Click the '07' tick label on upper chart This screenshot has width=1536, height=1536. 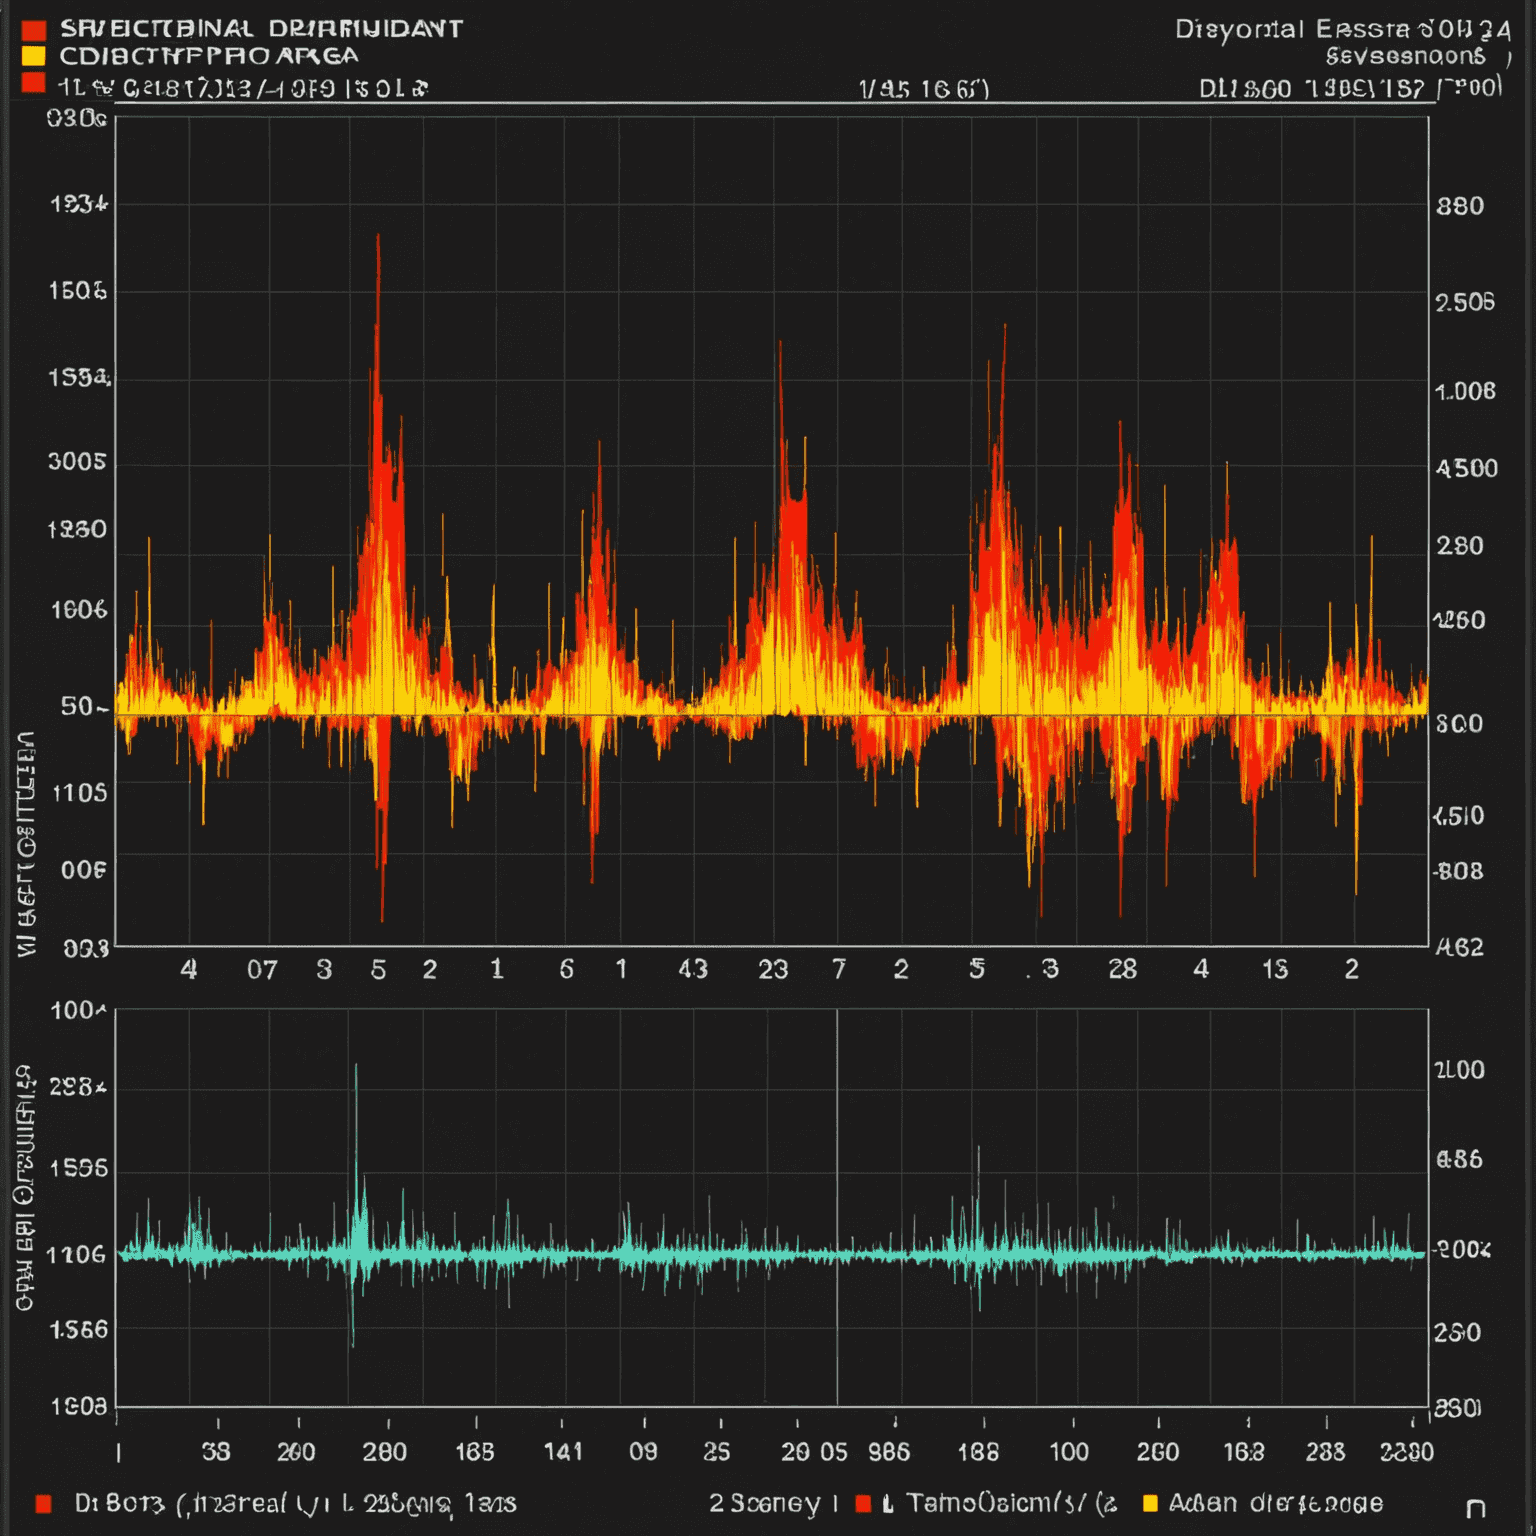[x=262, y=969]
